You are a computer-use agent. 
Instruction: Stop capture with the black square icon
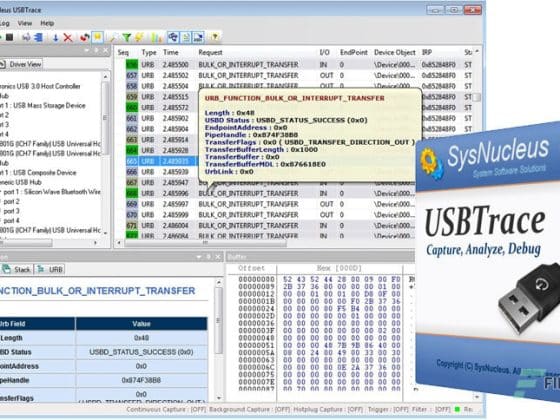[x=10, y=37]
